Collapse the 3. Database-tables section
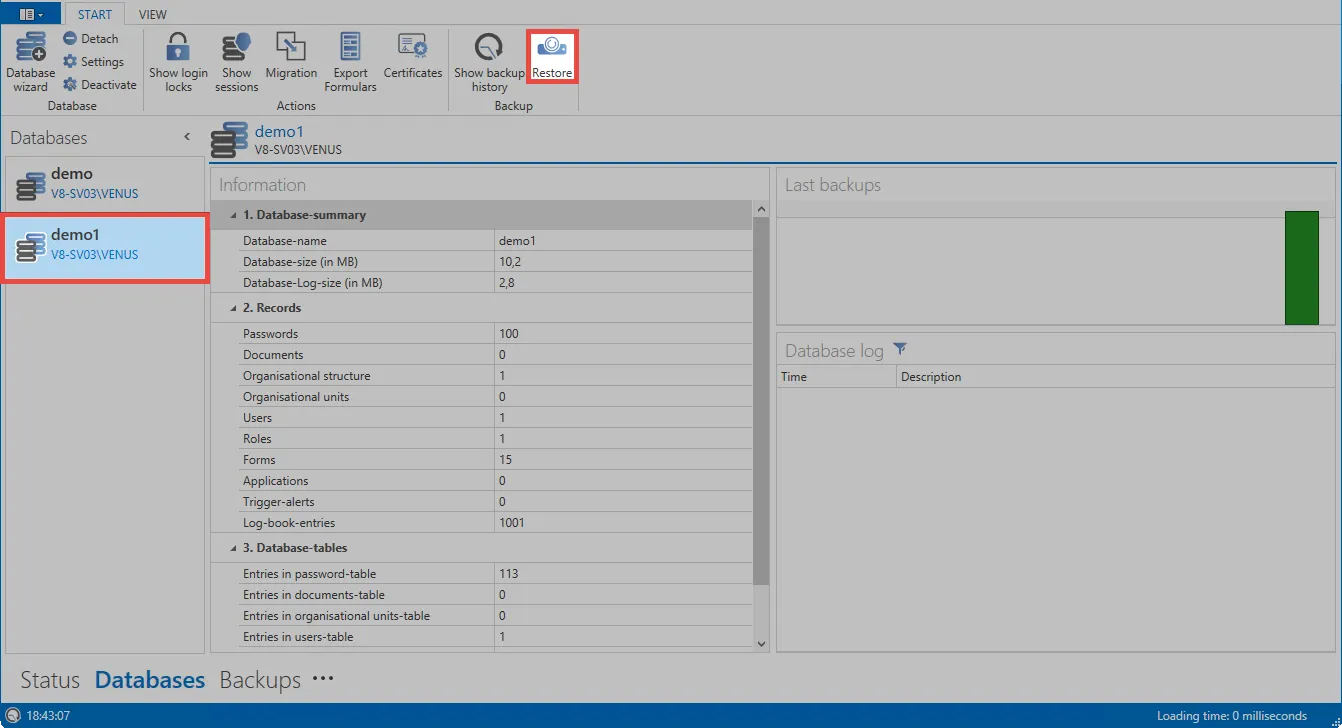The width and height of the screenshot is (1342, 728). point(234,548)
